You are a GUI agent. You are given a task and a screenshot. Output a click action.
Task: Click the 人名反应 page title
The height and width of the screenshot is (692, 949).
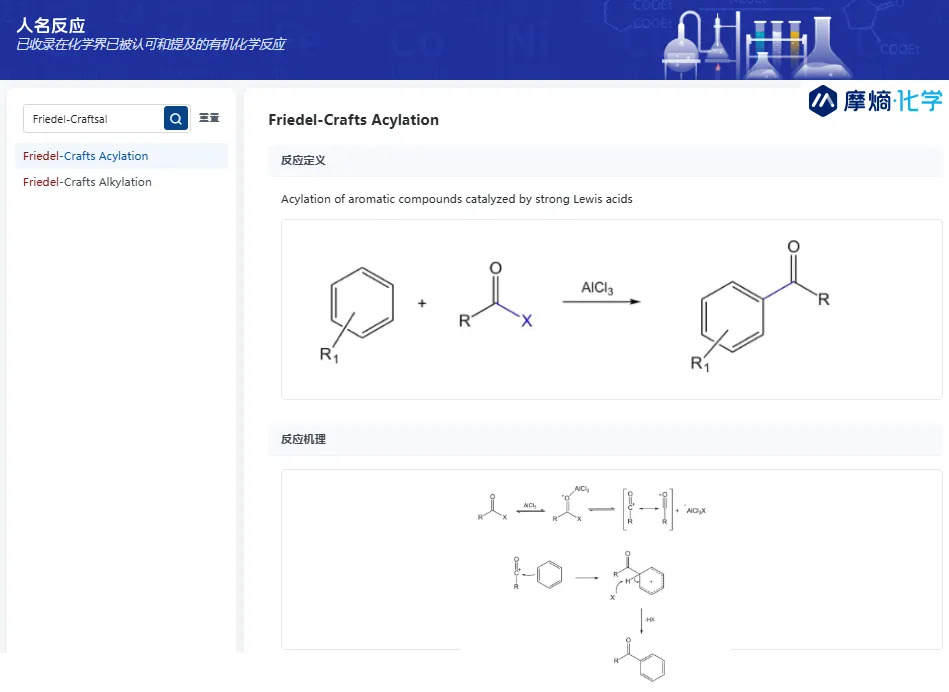51,25
